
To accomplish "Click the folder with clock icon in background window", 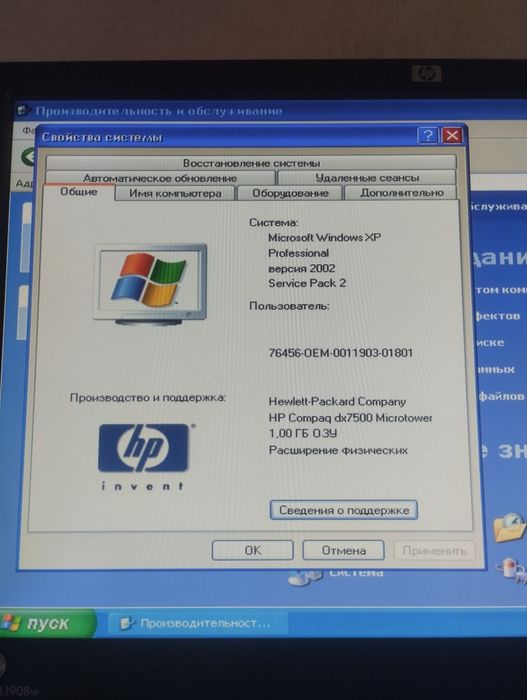I will click(509, 528).
